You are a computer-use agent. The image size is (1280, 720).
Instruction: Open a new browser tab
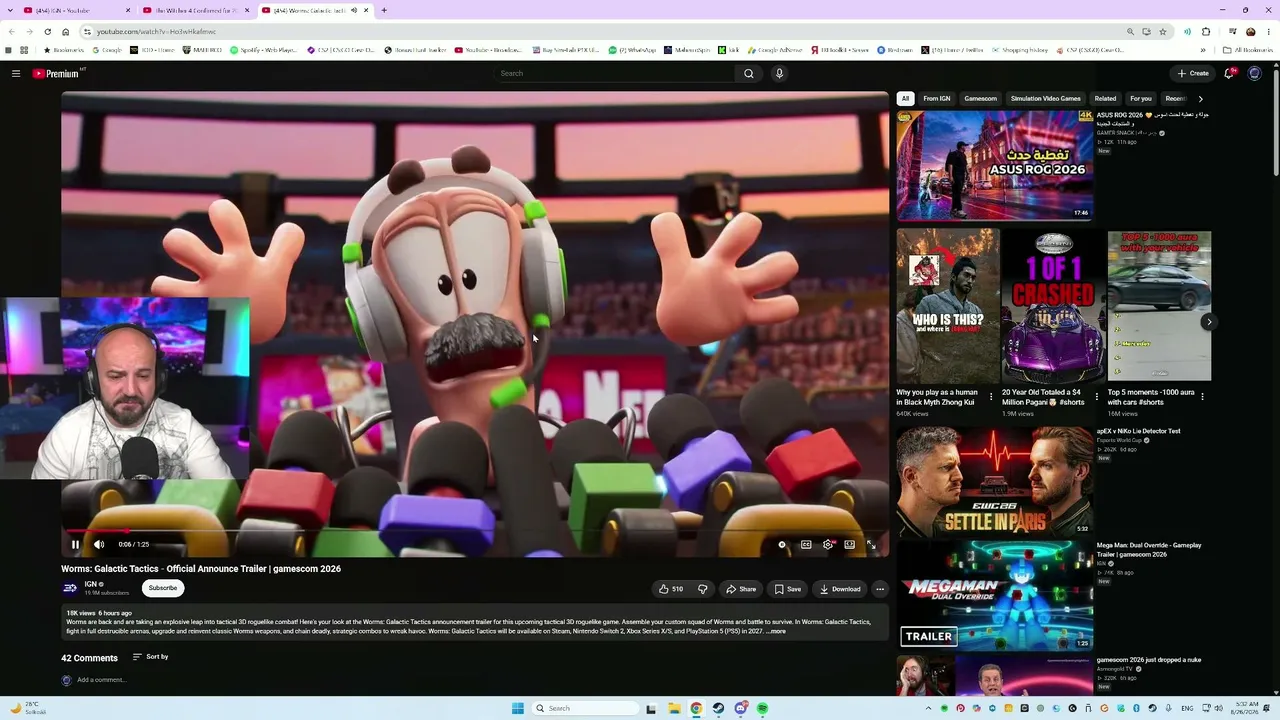[384, 10]
